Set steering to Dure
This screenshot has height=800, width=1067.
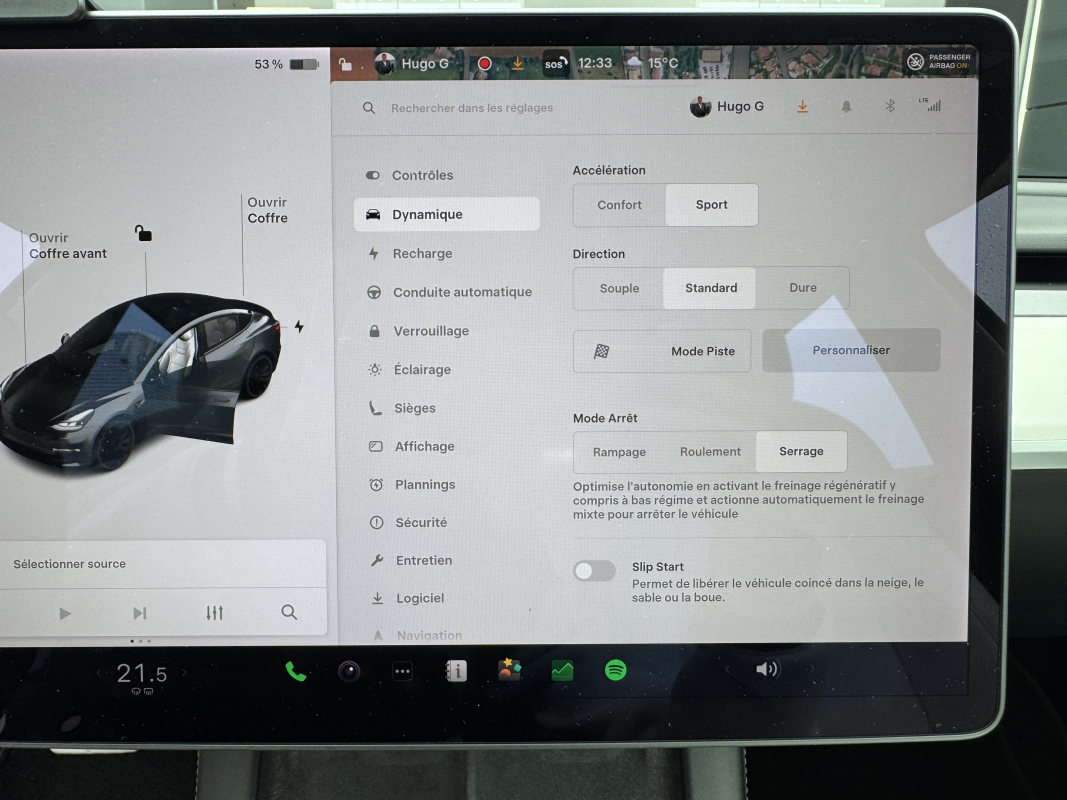click(803, 288)
